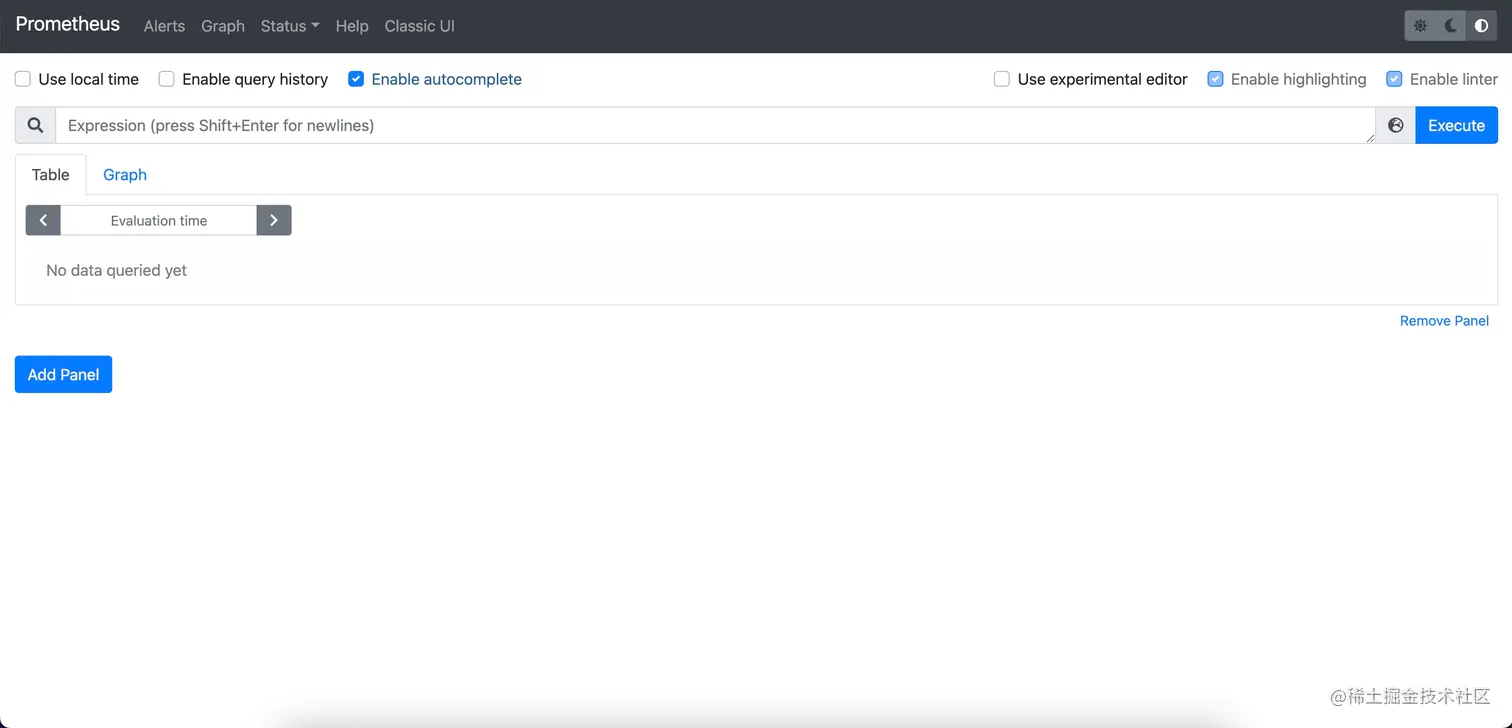Open the Help link

pyautogui.click(x=352, y=26)
